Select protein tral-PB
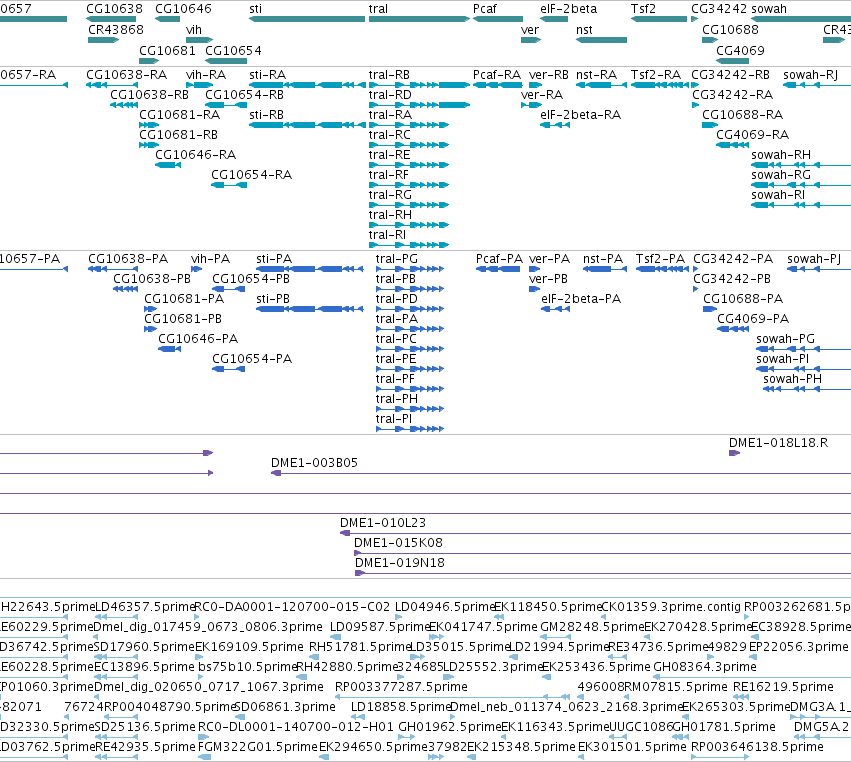This screenshot has height=762, width=851. pos(410,289)
